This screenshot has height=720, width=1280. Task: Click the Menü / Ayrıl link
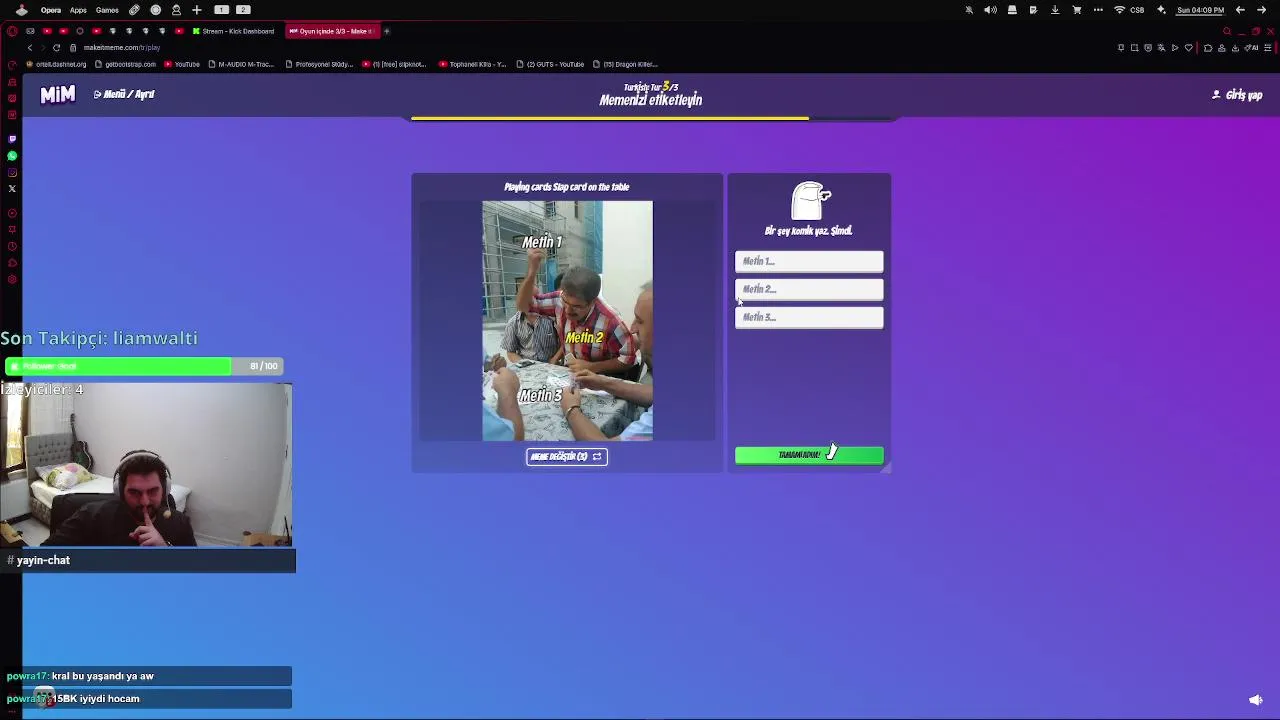click(x=124, y=94)
